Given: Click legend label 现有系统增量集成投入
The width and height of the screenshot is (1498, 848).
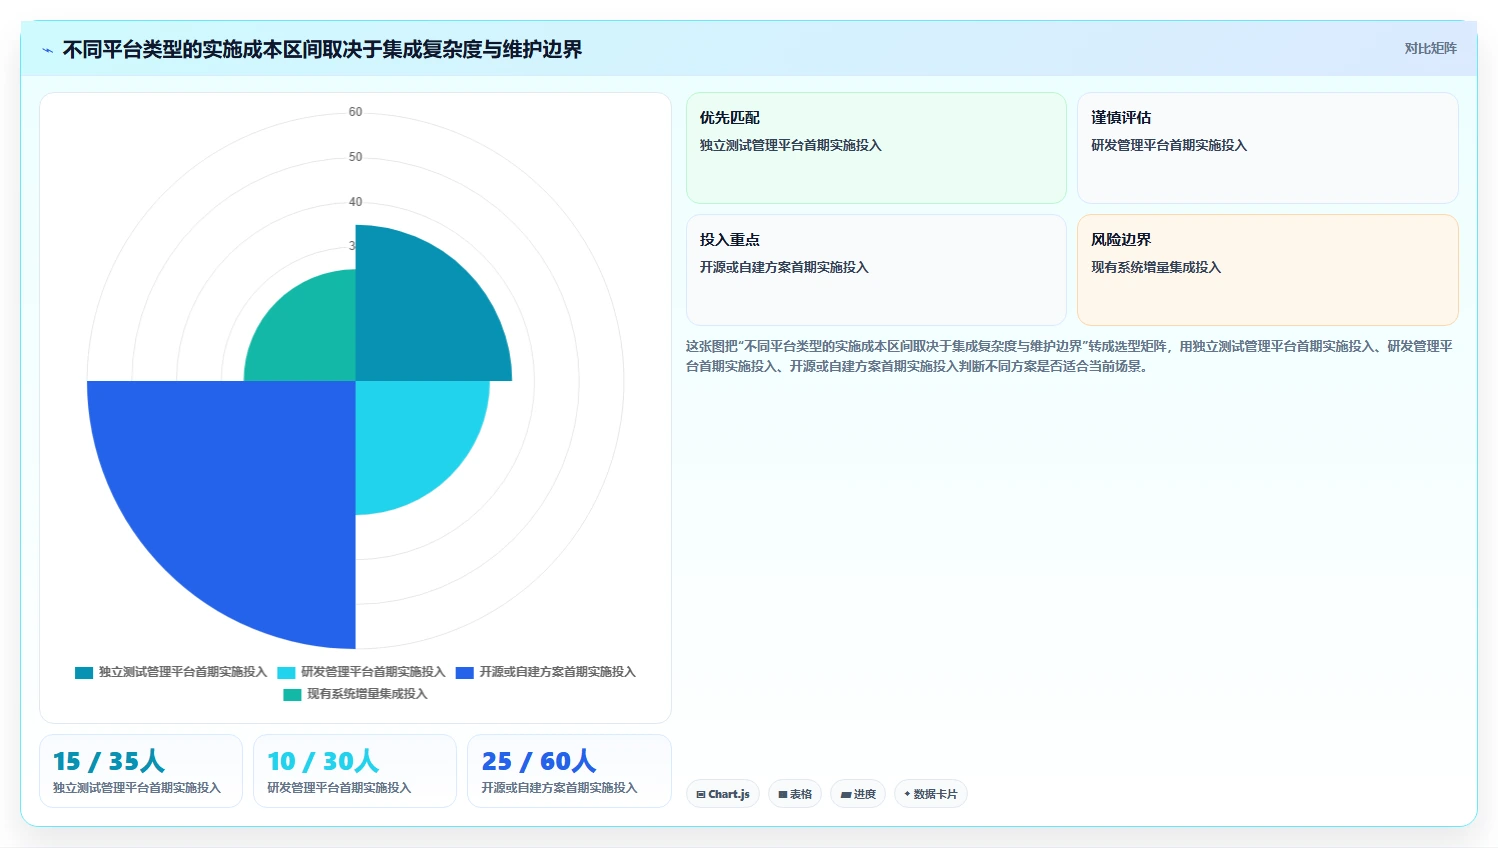Looking at the screenshot, I should 367,694.
